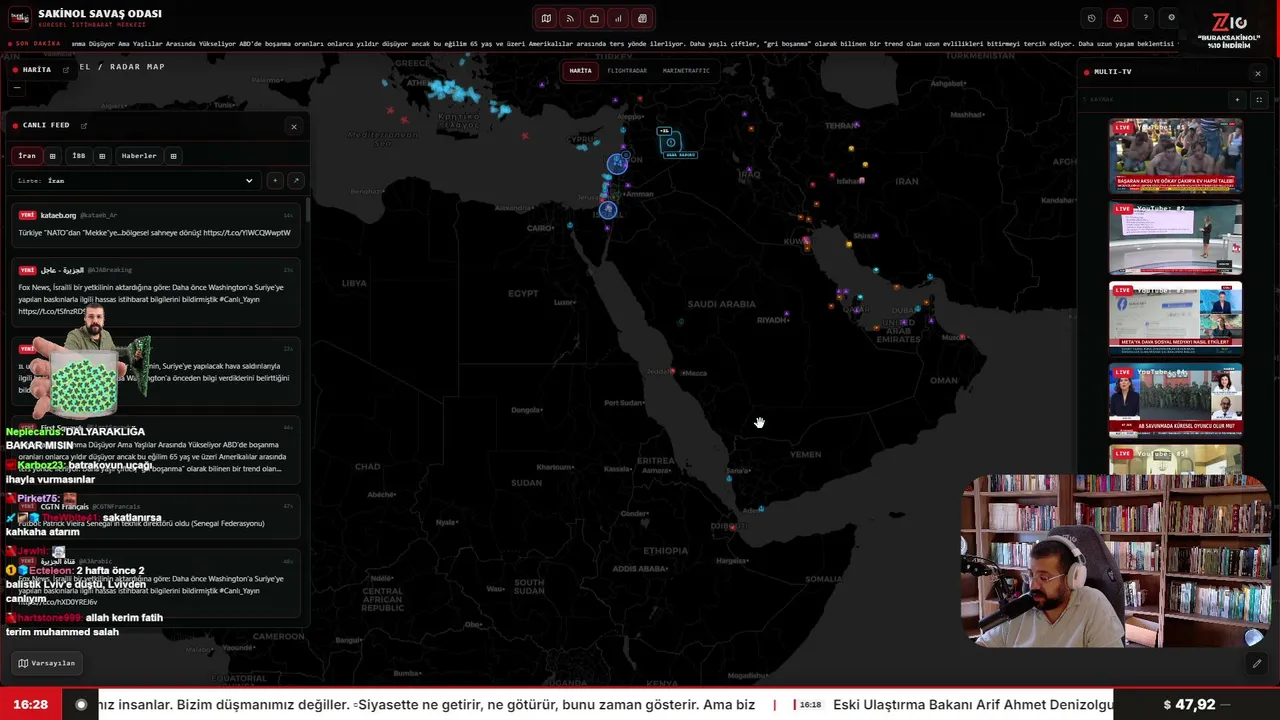
Task: Open grid view next to İBB tab
Action: 102,156
